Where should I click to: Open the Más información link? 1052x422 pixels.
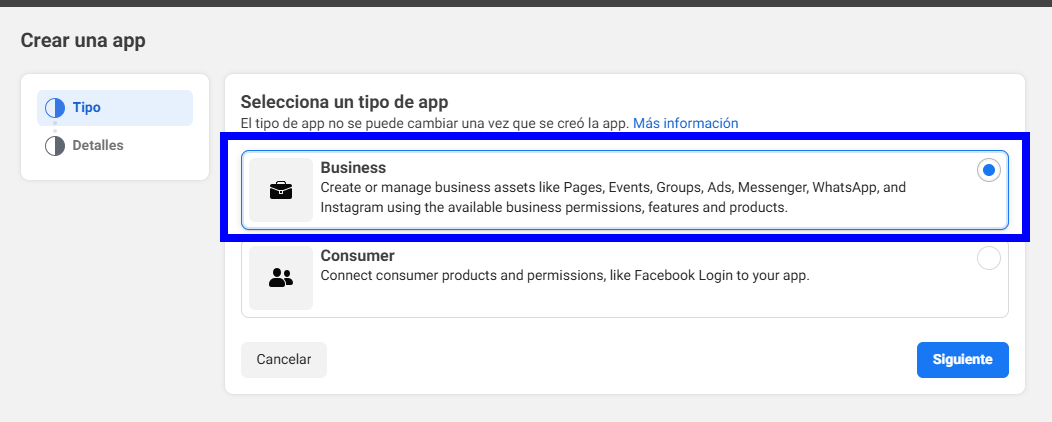(x=685, y=124)
